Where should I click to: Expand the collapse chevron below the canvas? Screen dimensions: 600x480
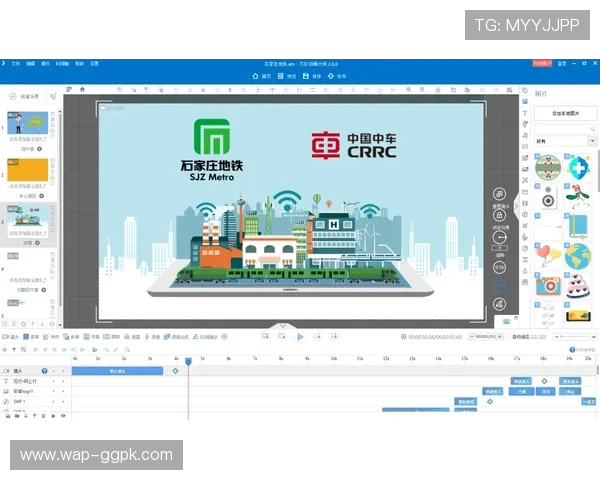(x=283, y=326)
